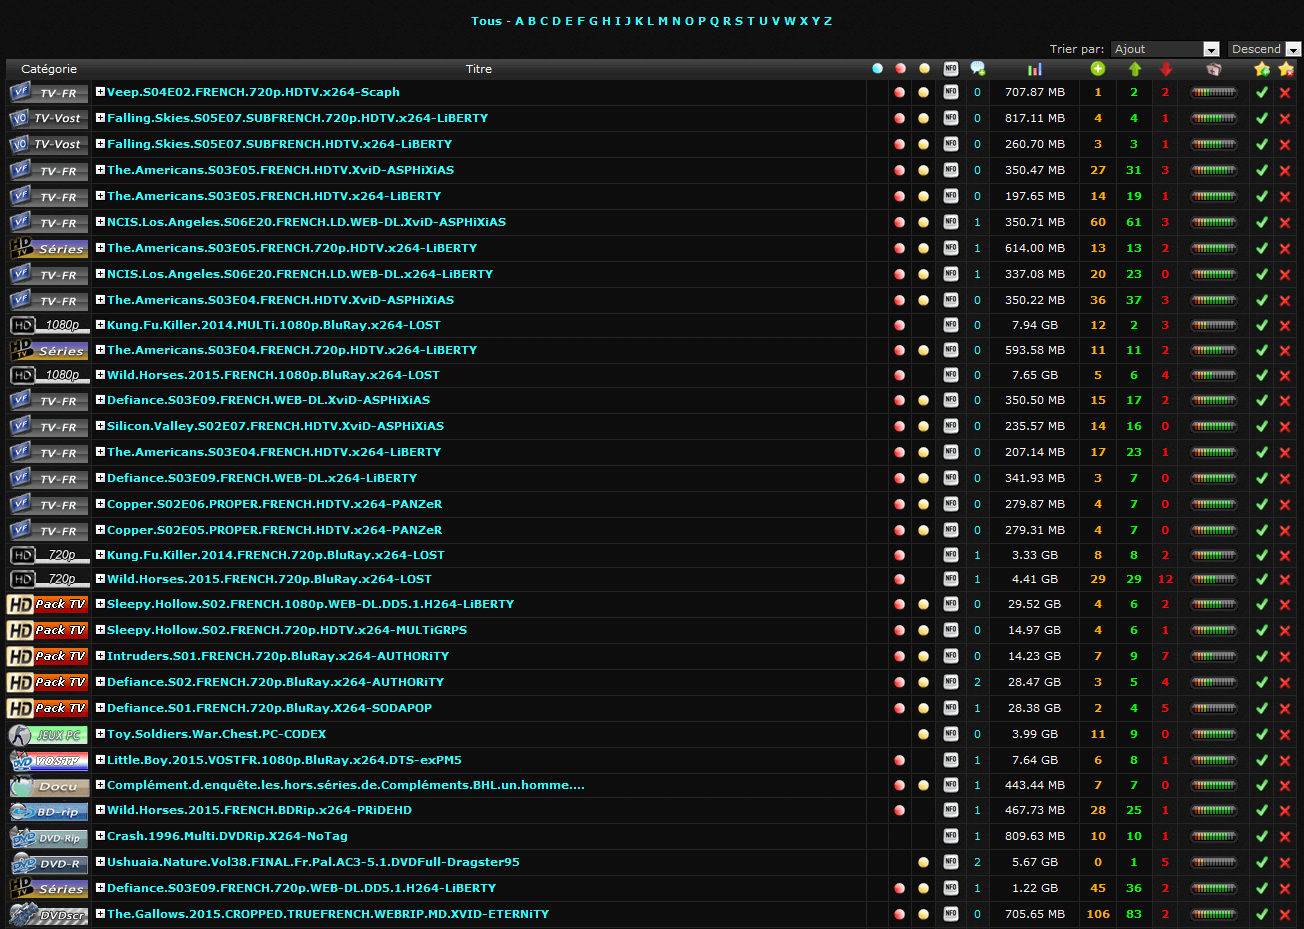Viewport: 1304px width, 929px height.
Task: Open the NFO icon for Veep.S04E02
Action: [951, 92]
